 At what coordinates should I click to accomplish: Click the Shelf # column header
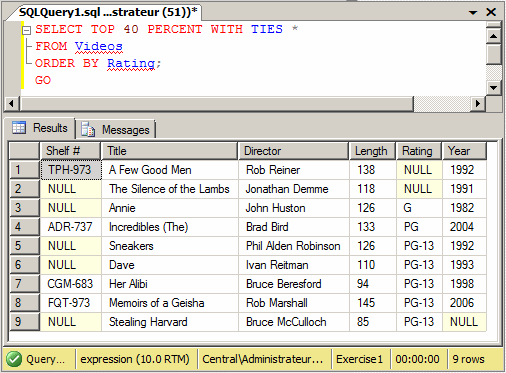click(x=70, y=151)
